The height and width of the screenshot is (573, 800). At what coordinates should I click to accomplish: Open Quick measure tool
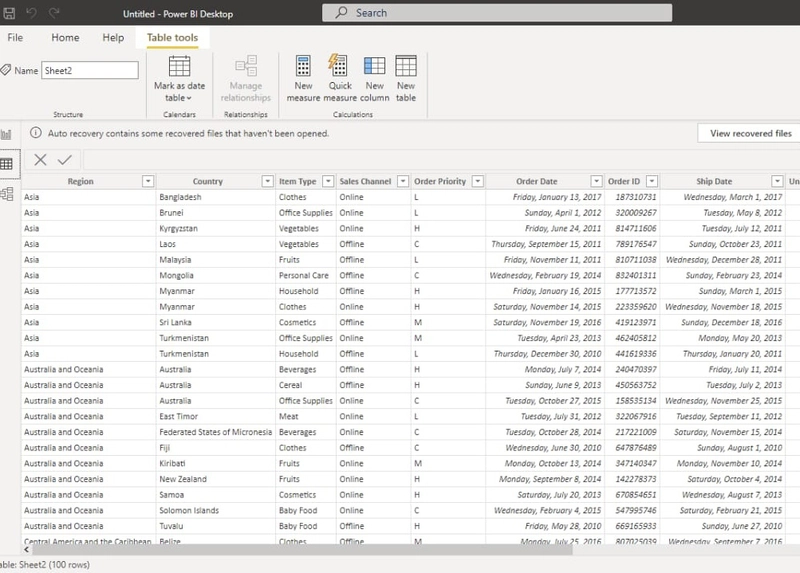[x=340, y=79]
